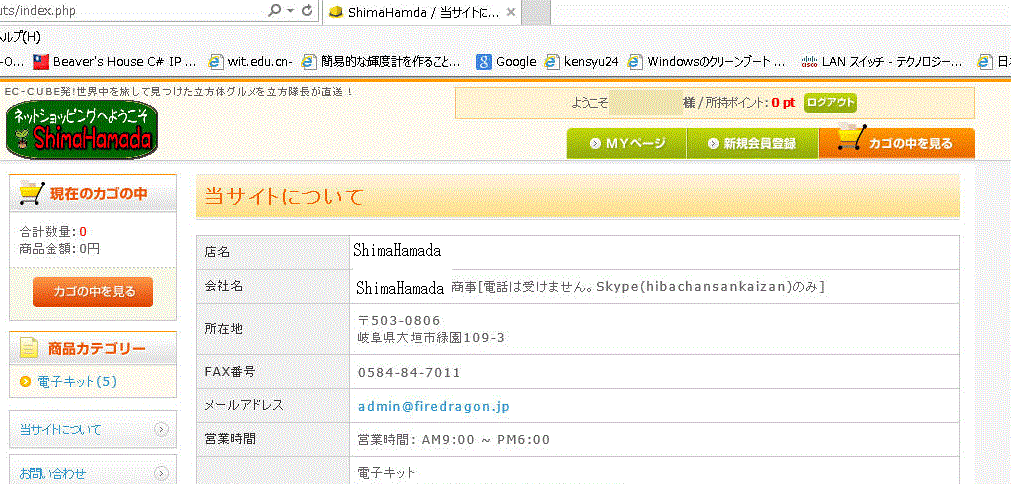Click the ログアウト logout button
Screen dimensions: 1011x484
pyautogui.click(x=830, y=102)
